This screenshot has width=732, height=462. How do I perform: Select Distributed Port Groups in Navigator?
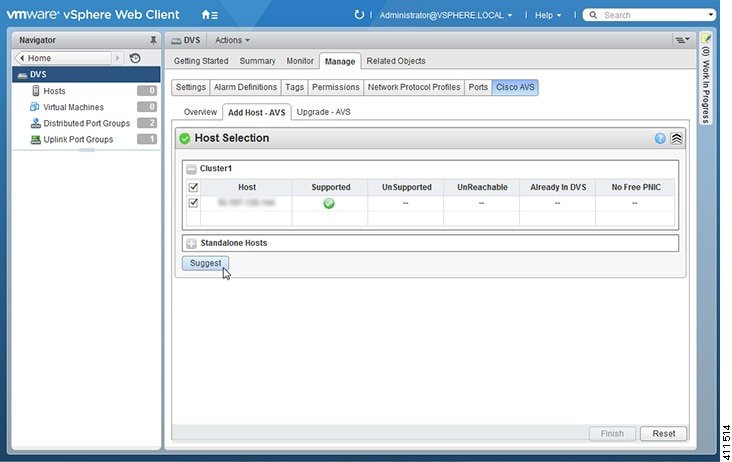pyautogui.click(x=86, y=123)
